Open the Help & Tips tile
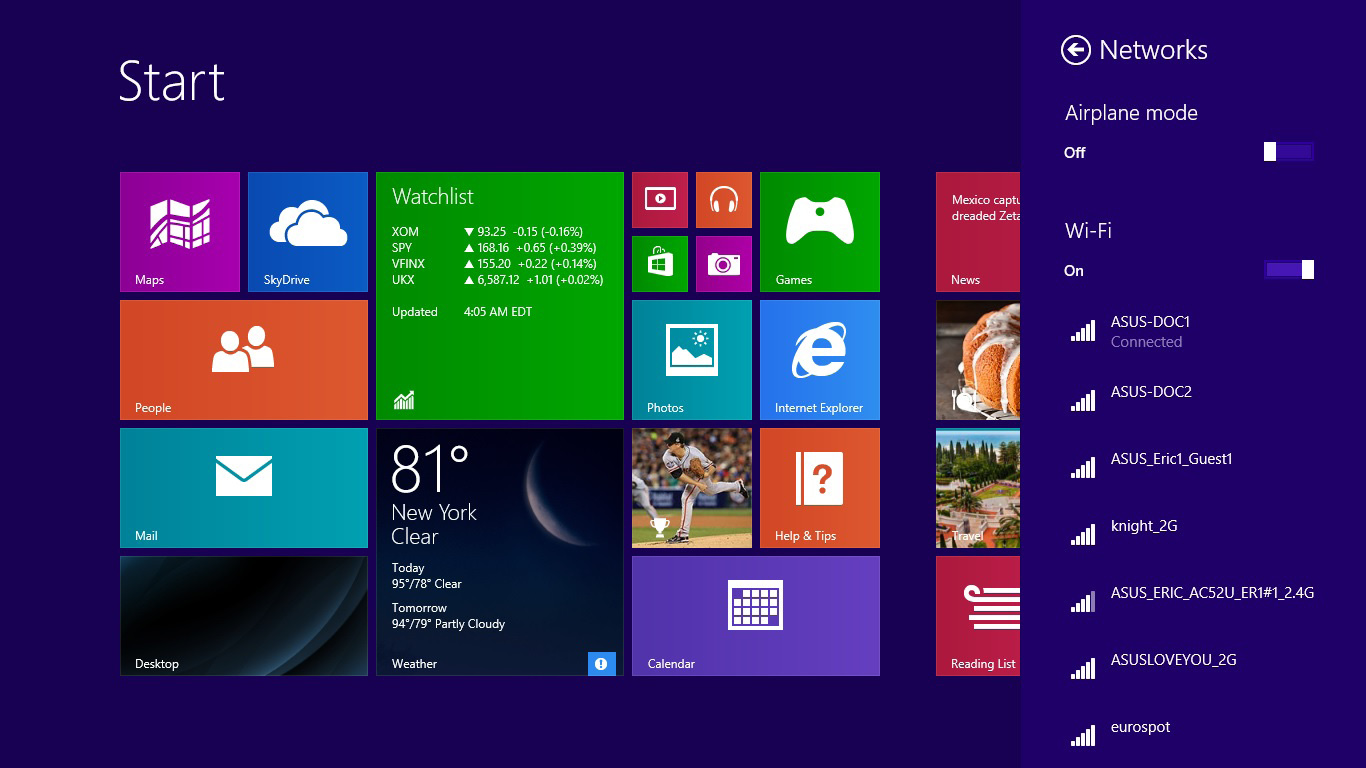 point(820,488)
